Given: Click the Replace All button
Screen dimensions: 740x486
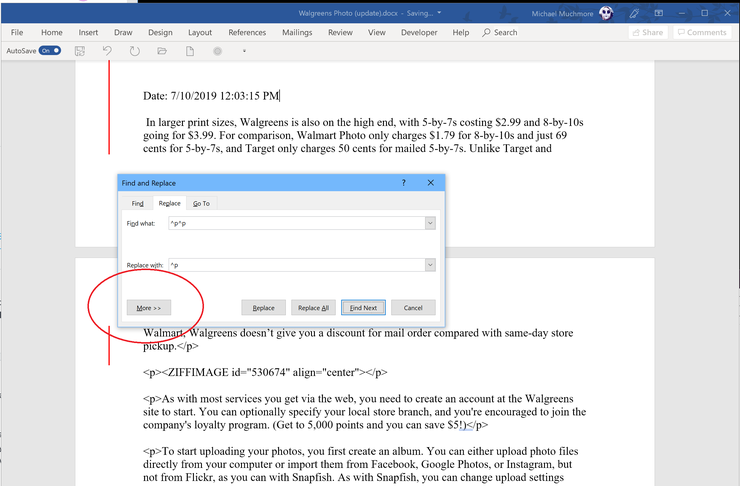Looking at the screenshot, I should [313, 308].
